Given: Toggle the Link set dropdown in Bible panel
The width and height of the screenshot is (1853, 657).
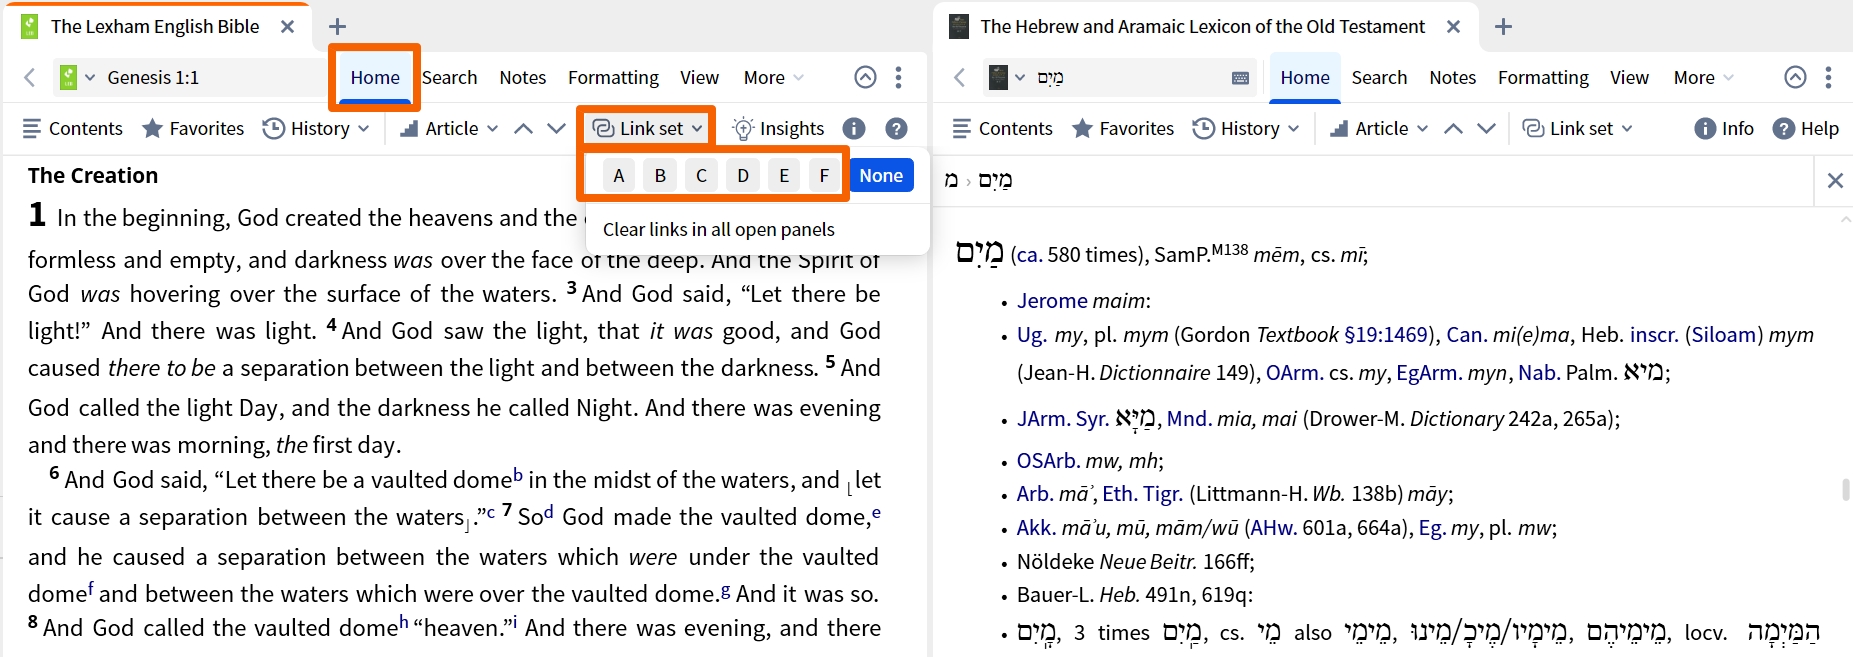Looking at the screenshot, I should 647,128.
